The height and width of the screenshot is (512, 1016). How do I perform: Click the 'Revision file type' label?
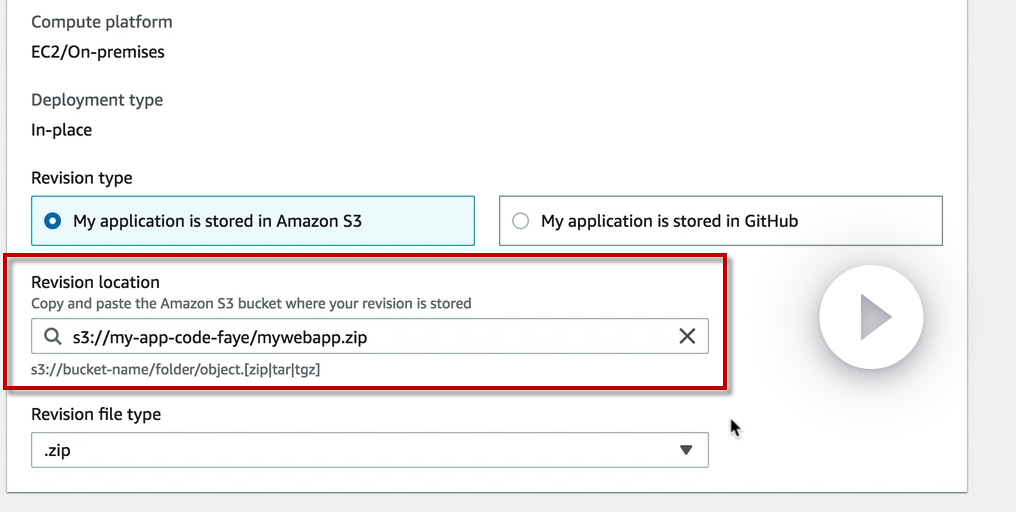pos(96,414)
